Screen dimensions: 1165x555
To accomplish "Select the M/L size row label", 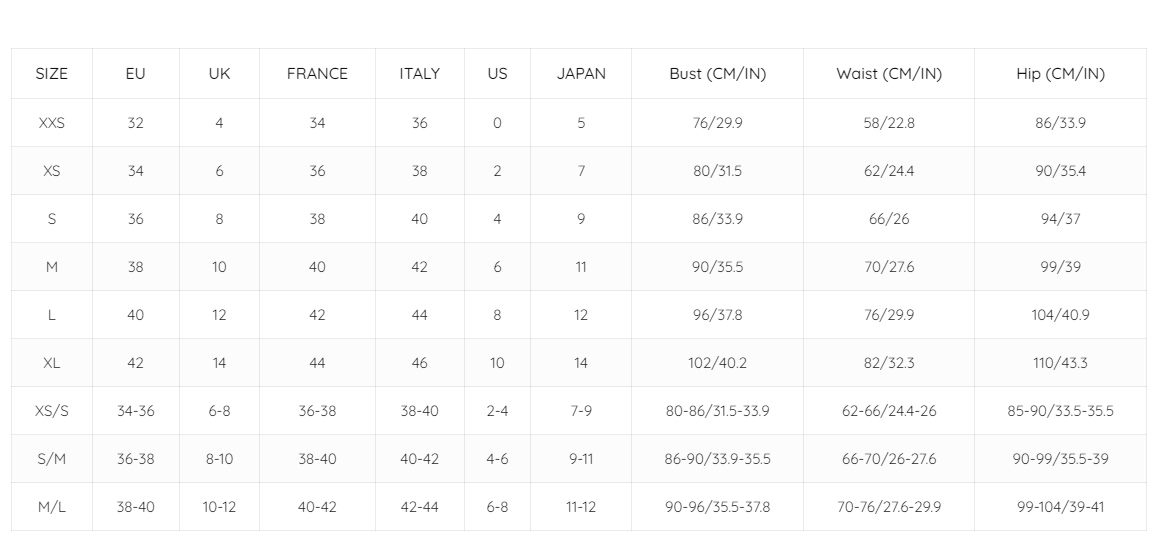I will pyautogui.click(x=52, y=507).
